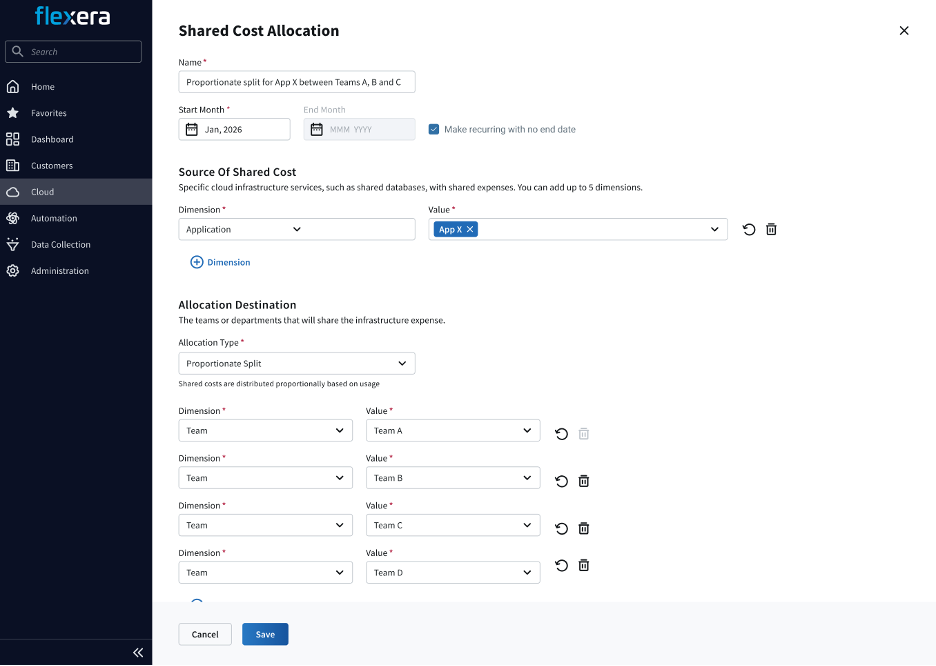Open Dimension dropdown beside Team B
This screenshot has height=666, width=936.
click(x=266, y=477)
